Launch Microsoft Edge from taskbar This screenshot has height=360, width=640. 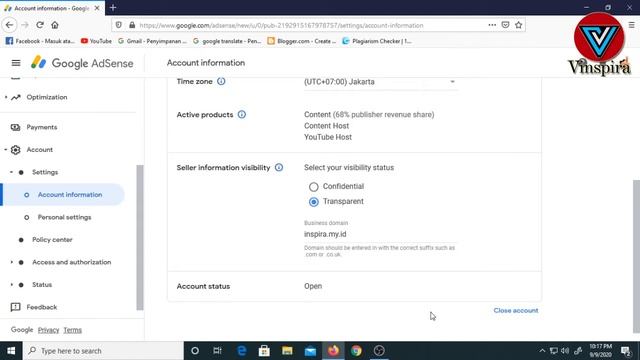click(x=241, y=351)
